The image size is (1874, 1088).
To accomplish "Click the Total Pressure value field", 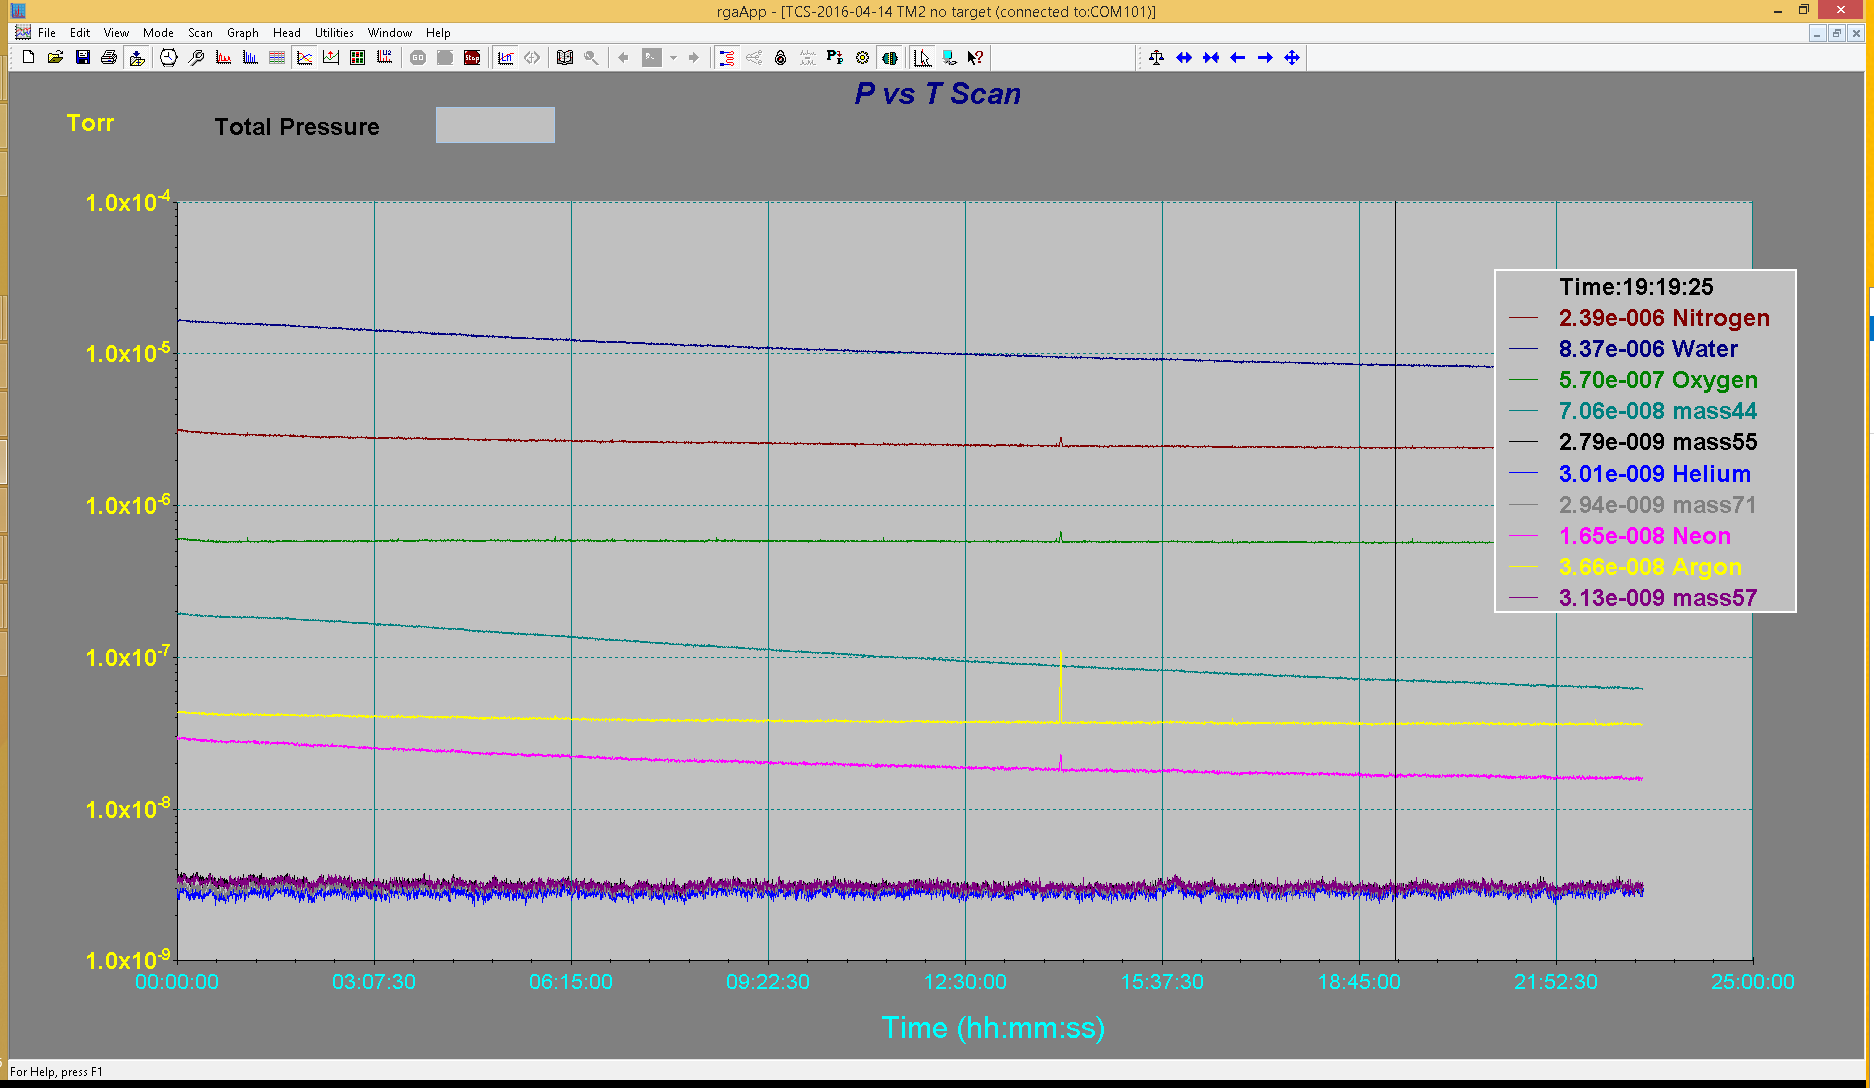I will pyautogui.click(x=495, y=125).
